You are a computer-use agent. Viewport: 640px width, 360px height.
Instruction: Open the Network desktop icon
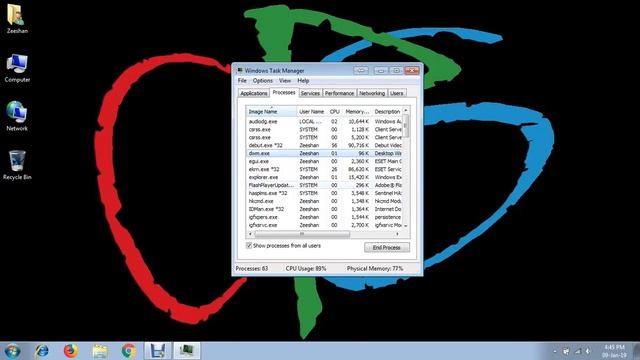17,116
